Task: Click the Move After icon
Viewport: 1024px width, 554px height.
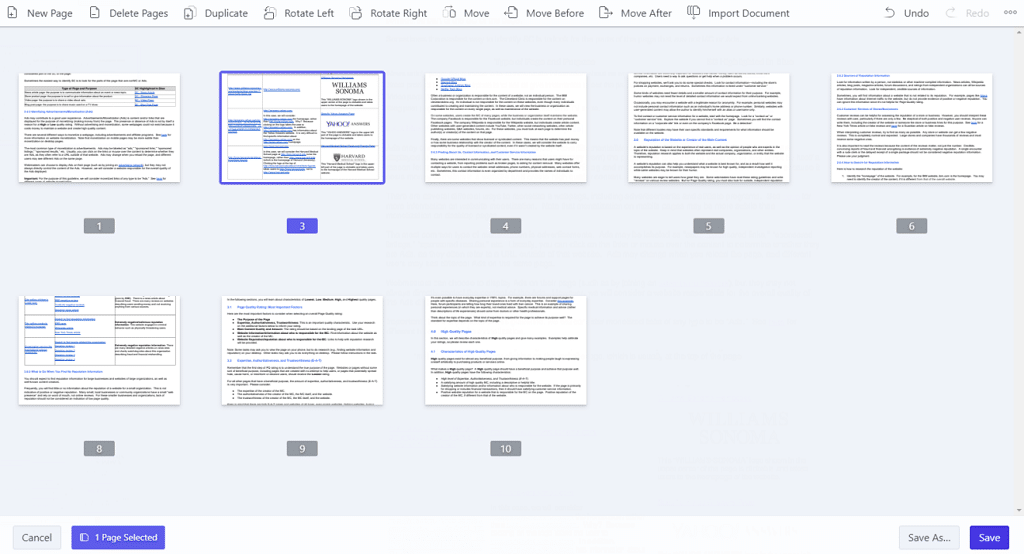Action: [x=606, y=12]
